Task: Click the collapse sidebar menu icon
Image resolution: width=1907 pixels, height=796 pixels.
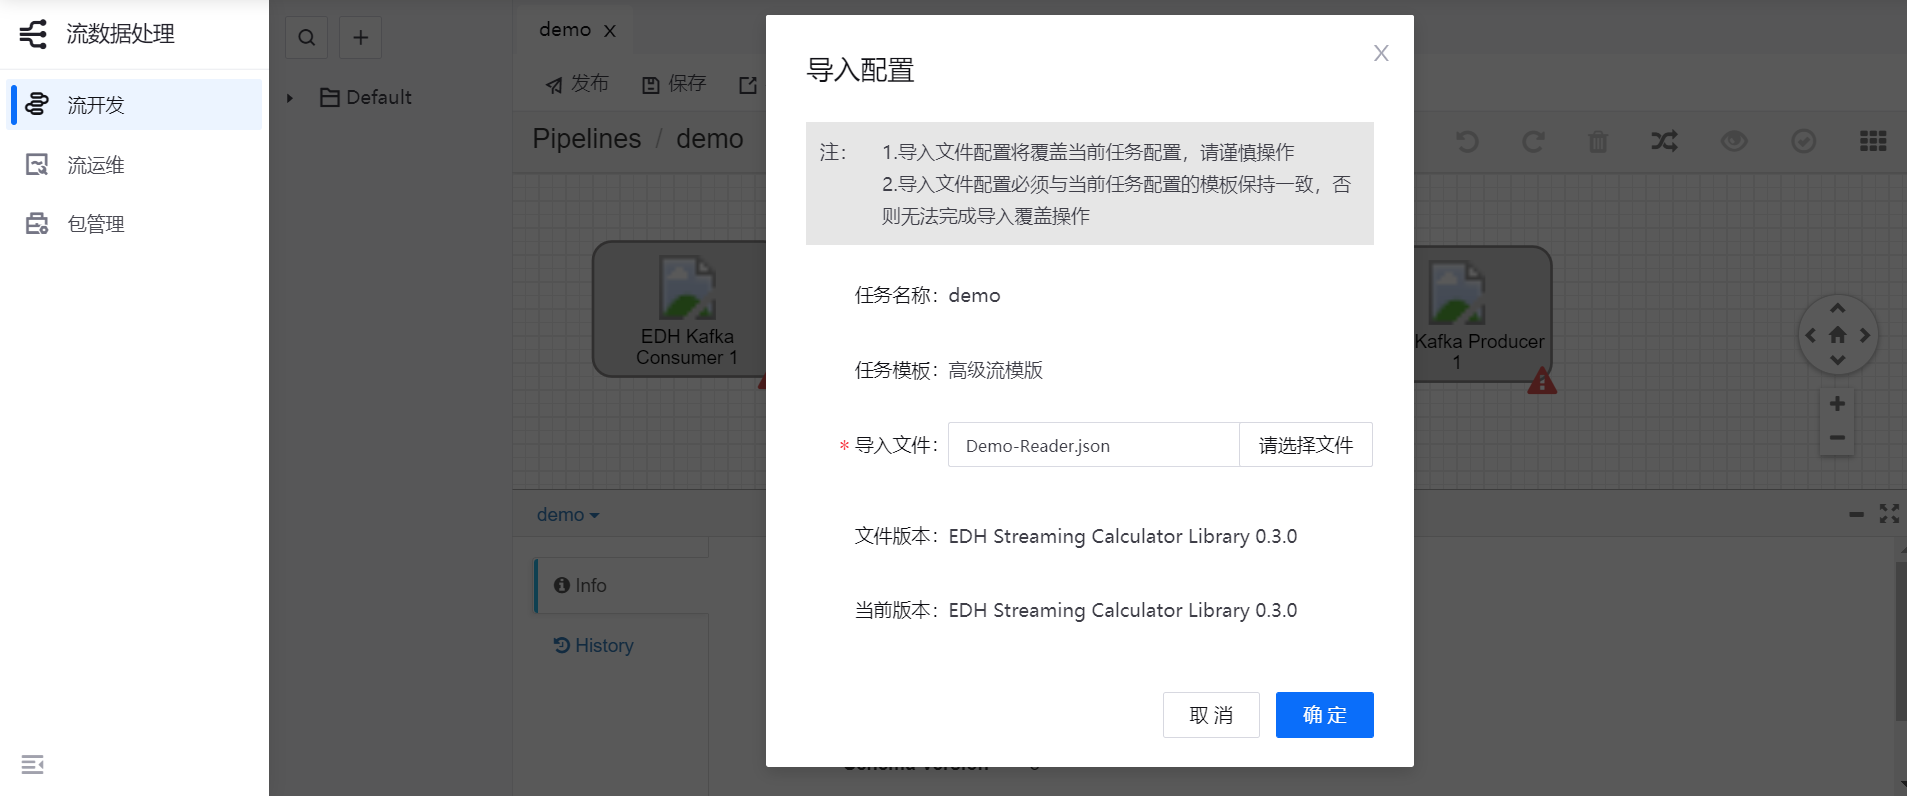Action: pyautogui.click(x=33, y=765)
